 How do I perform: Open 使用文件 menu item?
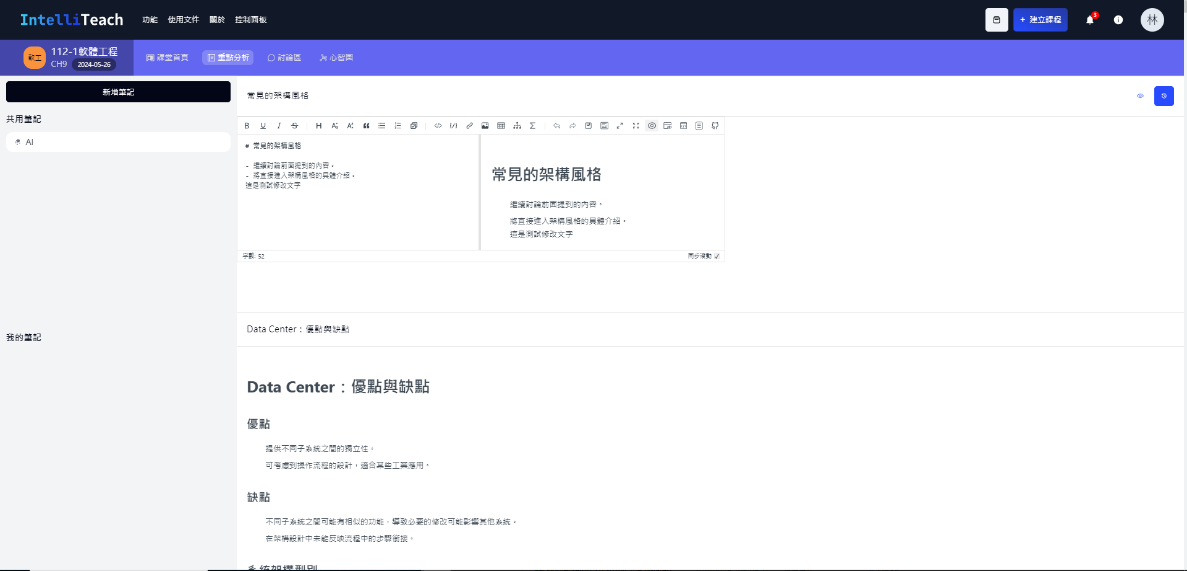tap(183, 20)
